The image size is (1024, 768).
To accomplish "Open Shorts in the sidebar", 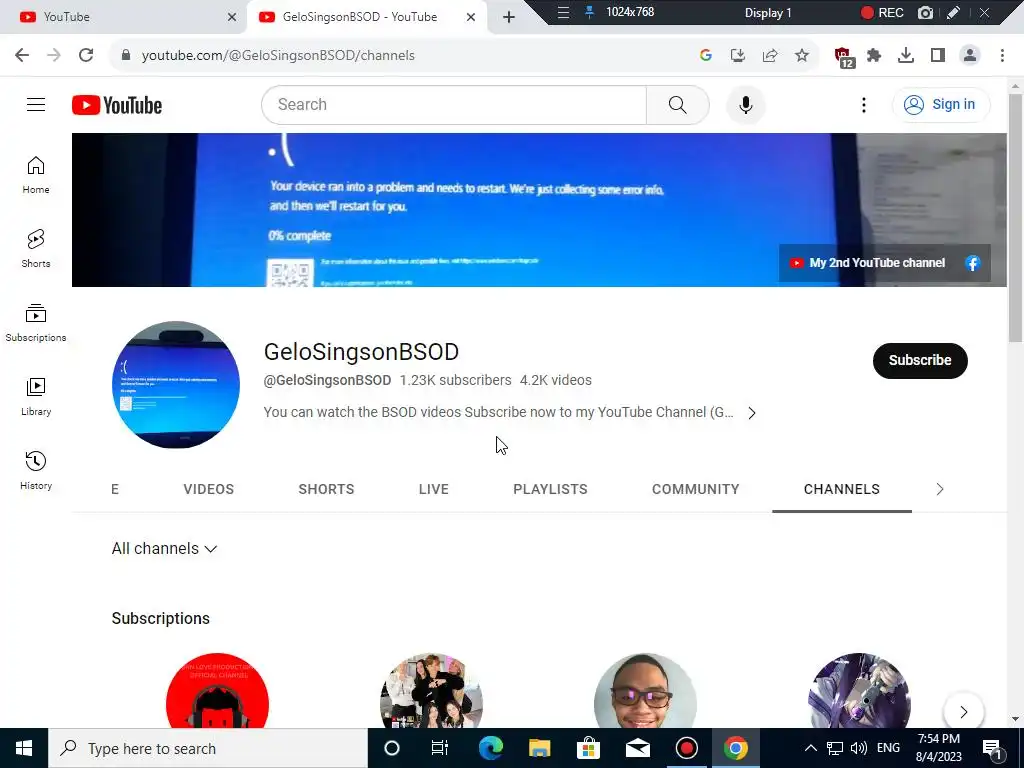I will 36,249.
